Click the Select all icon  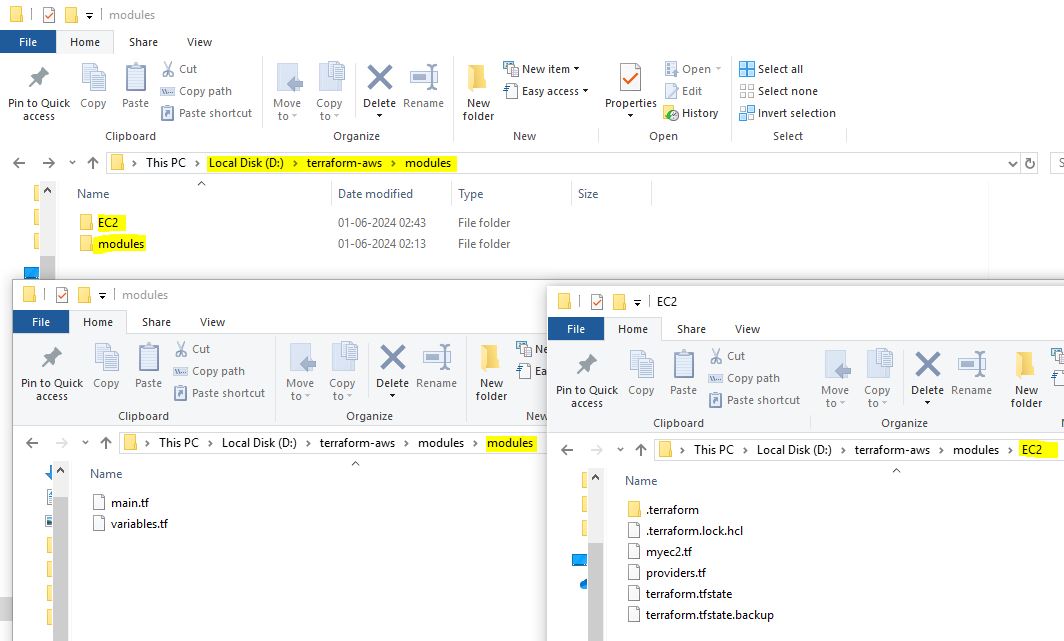[x=747, y=69]
